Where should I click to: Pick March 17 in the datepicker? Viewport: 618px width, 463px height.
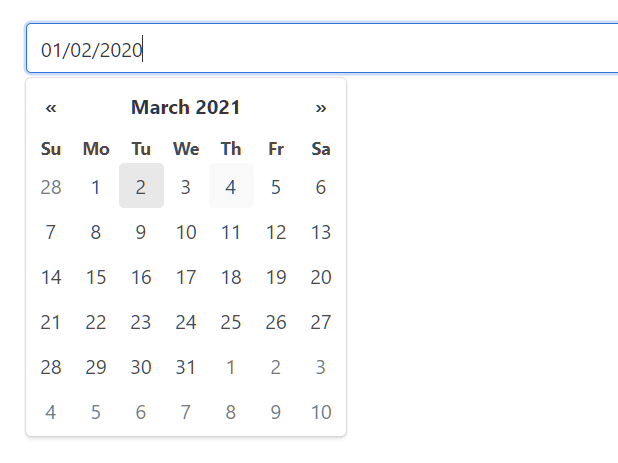coord(186,277)
